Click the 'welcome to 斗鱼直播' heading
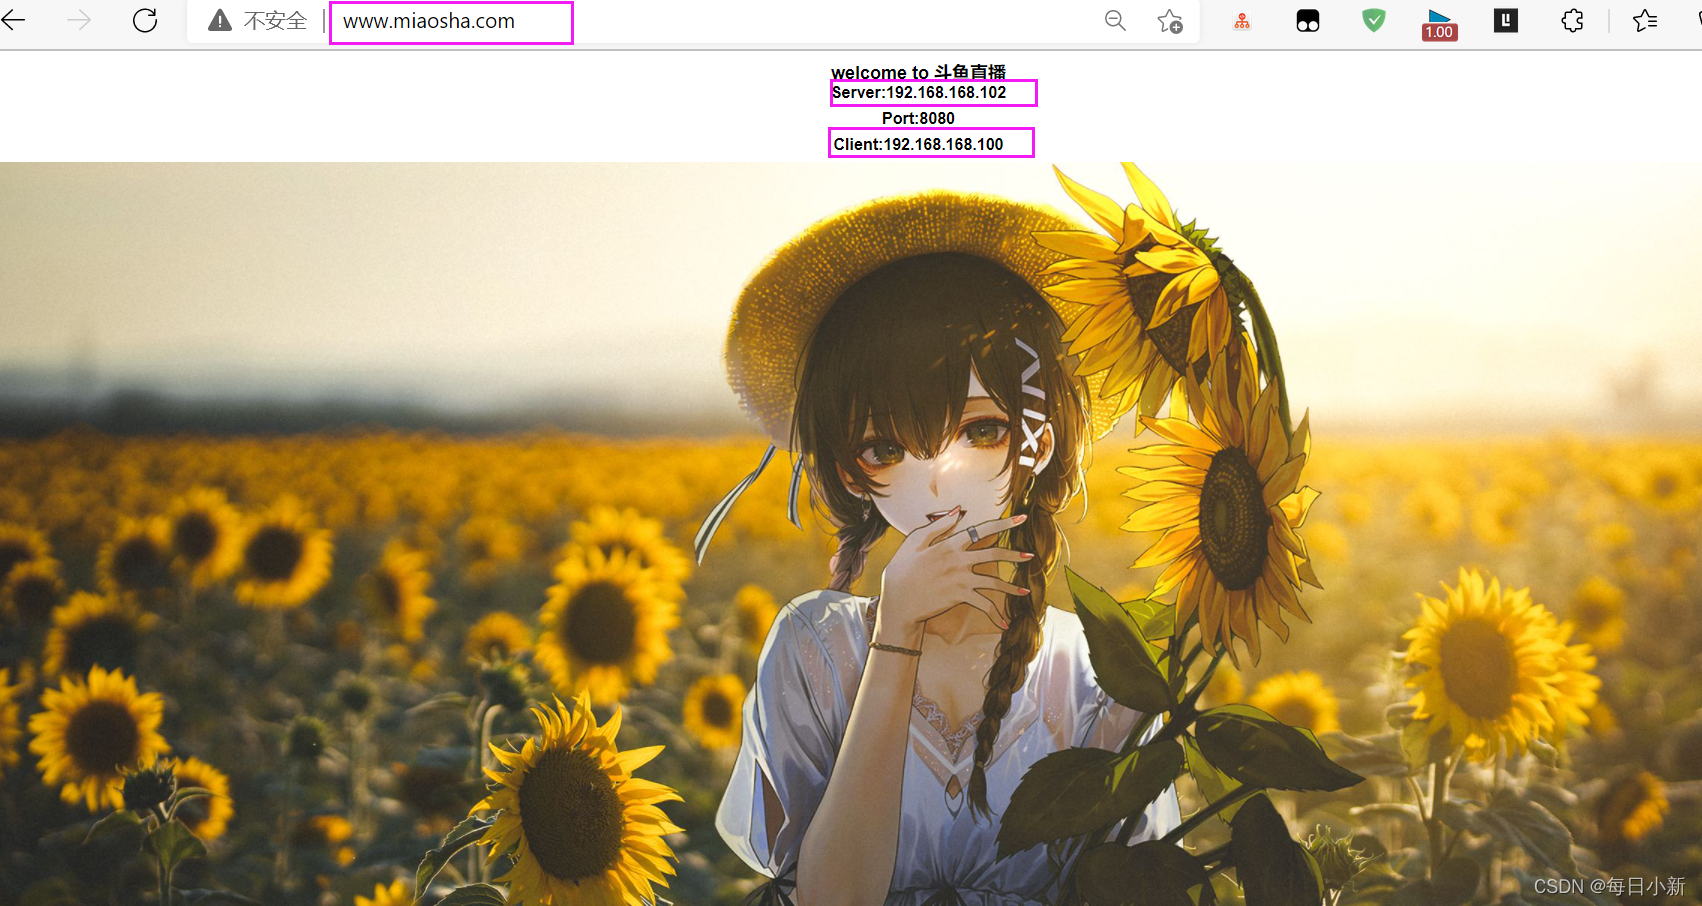Screen dimensions: 1702x906 click(x=918, y=72)
